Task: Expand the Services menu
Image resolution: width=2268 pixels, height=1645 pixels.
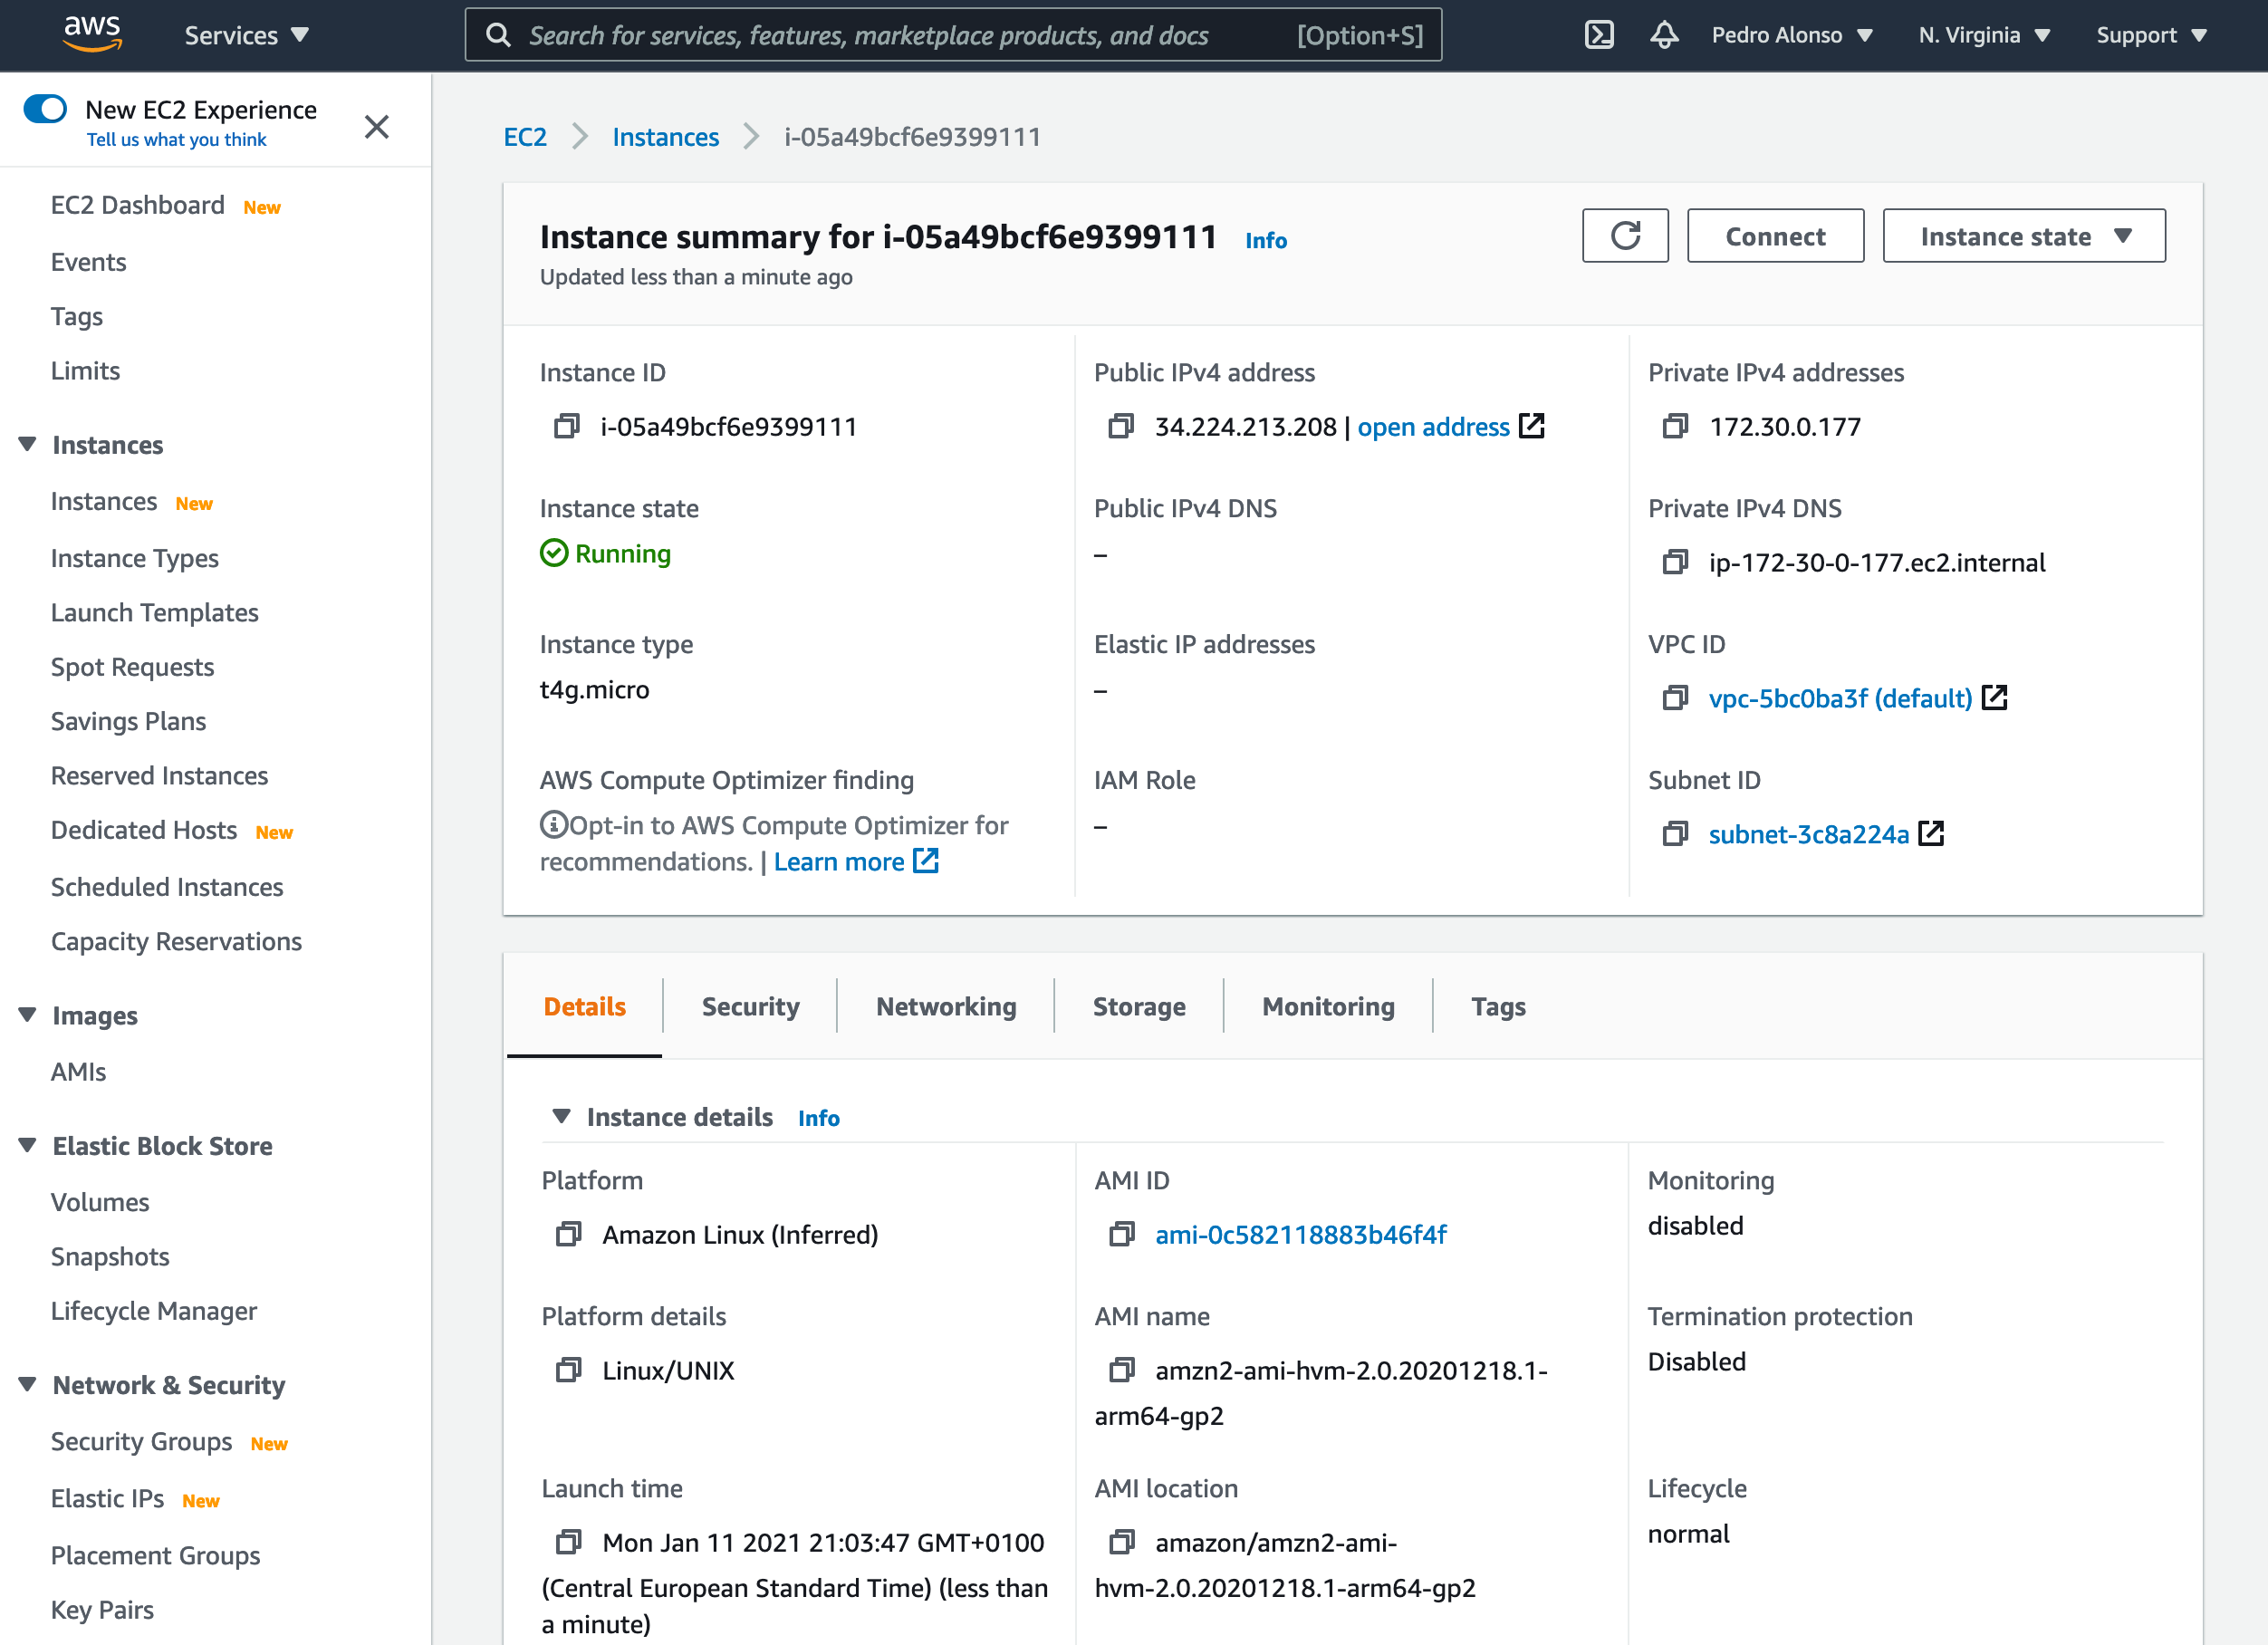Action: click(246, 35)
